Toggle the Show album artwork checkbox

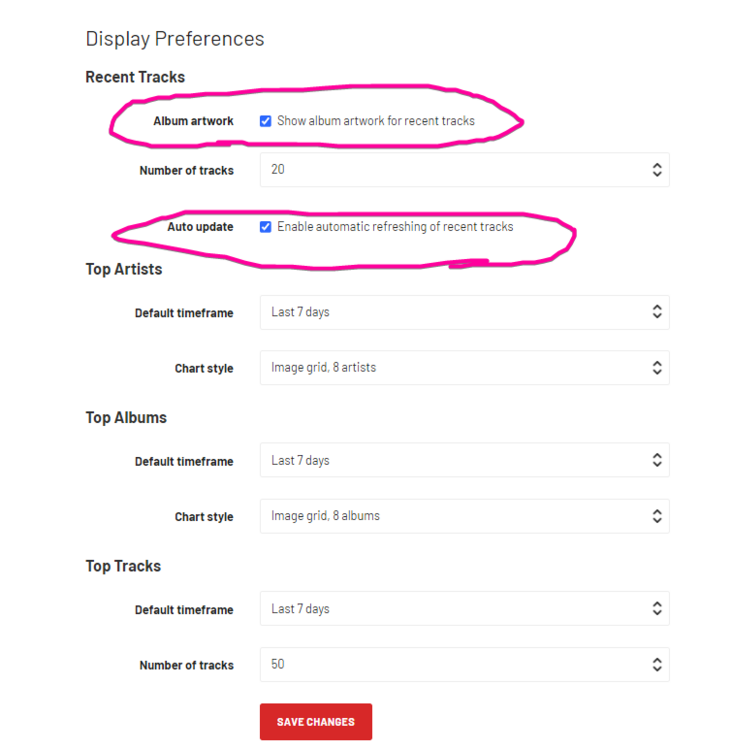pyautogui.click(x=265, y=121)
